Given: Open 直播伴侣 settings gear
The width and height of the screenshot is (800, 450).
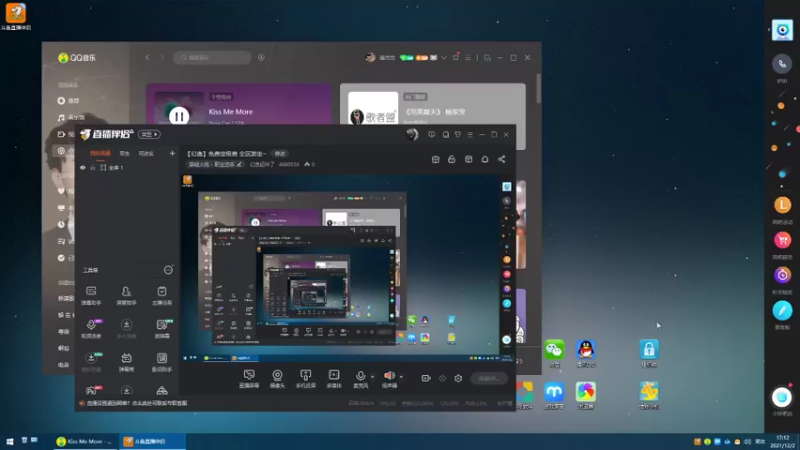Looking at the screenshot, I should pyautogui.click(x=458, y=379).
